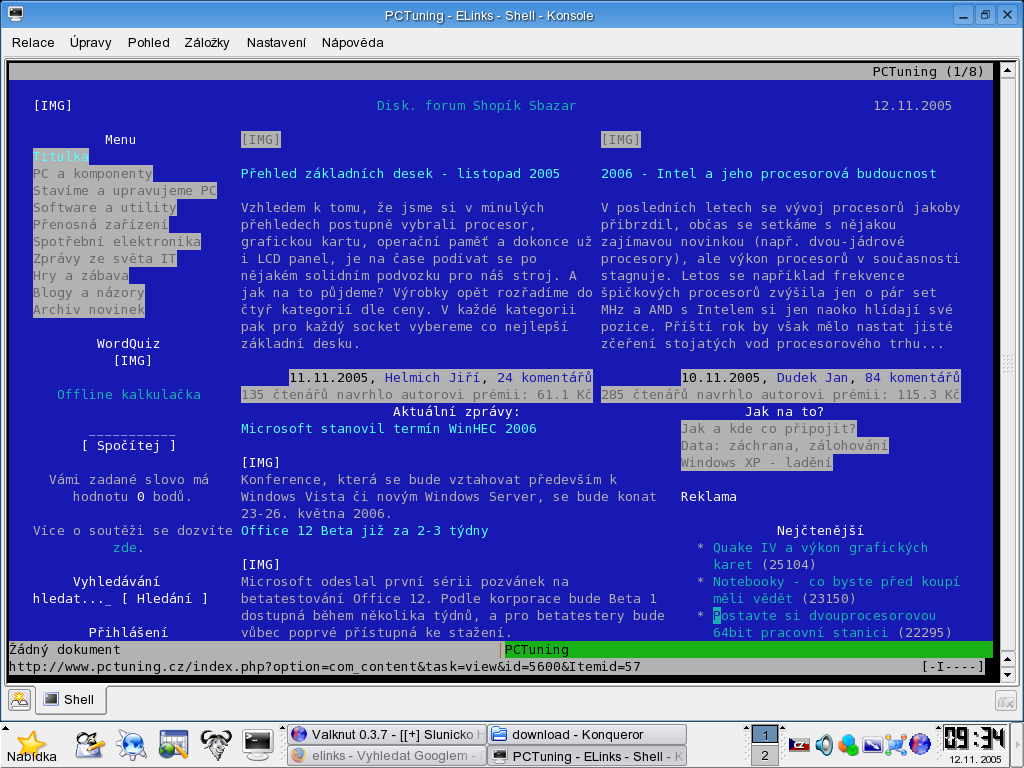Launch the mail client penguin icon in panel
This screenshot has width=1024, height=768.
pyautogui.click(x=89, y=744)
